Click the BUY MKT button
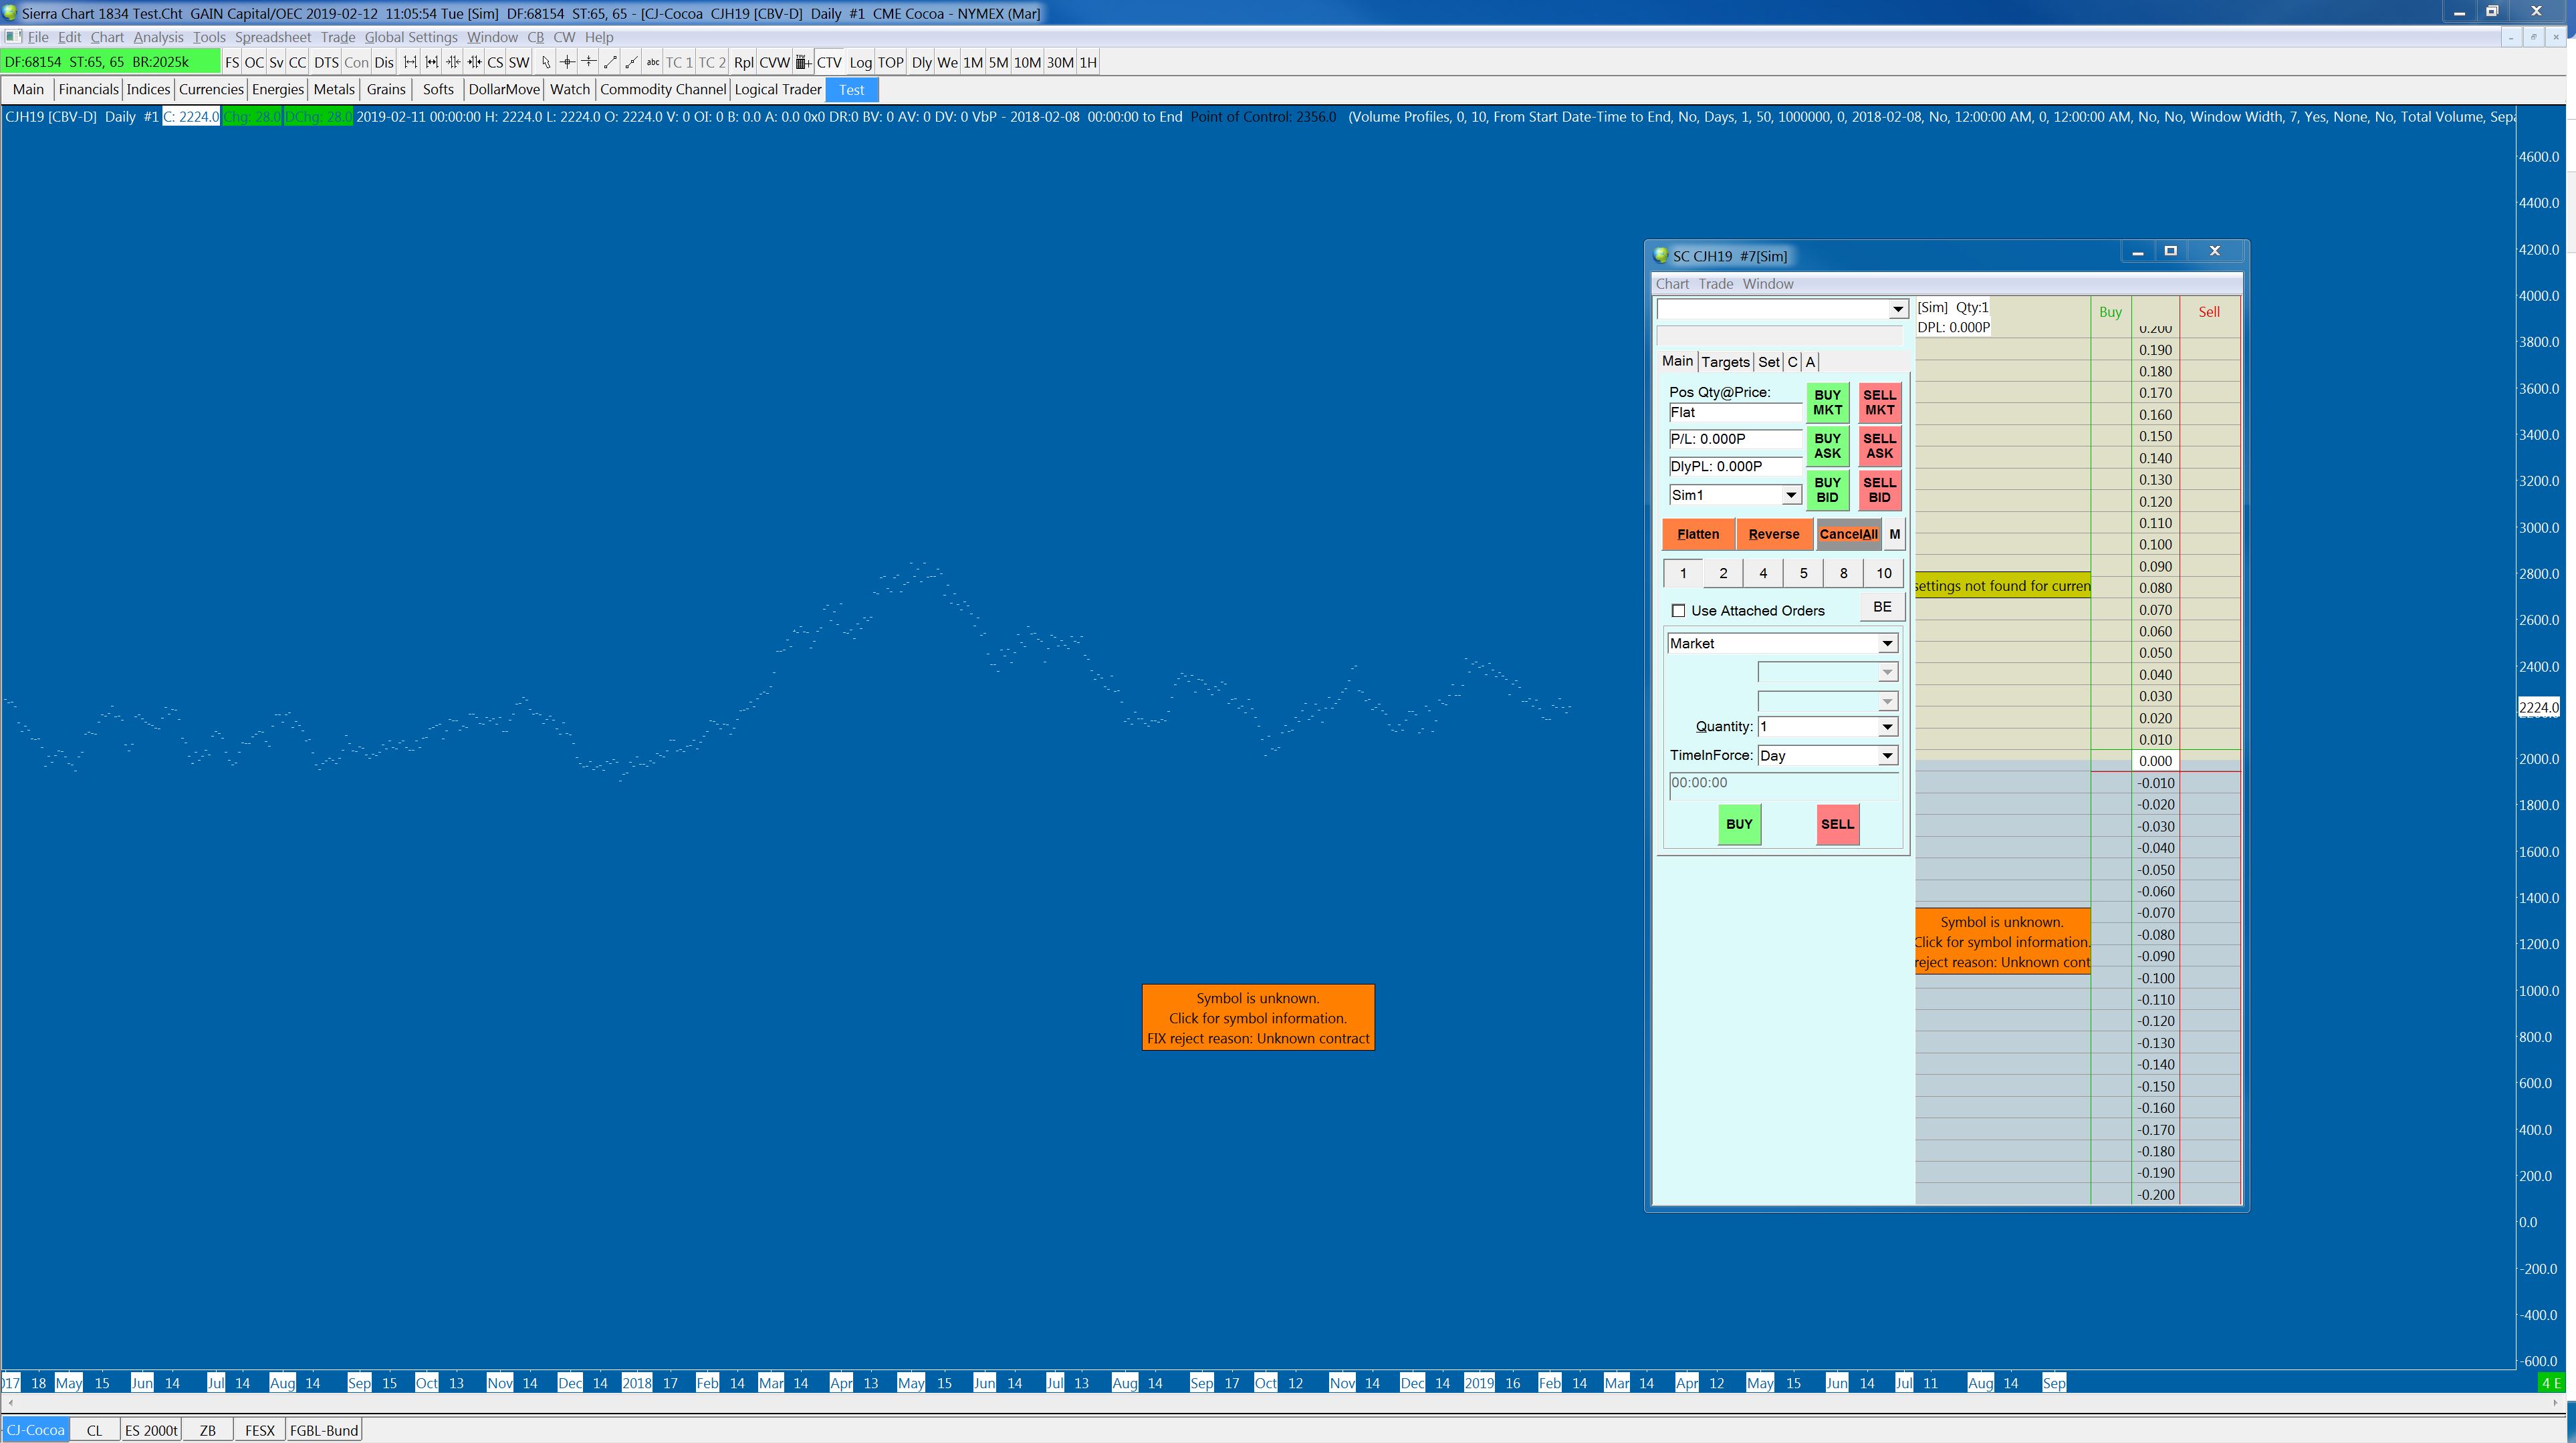This screenshot has width=2576, height=1443. [x=1827, y=402]
